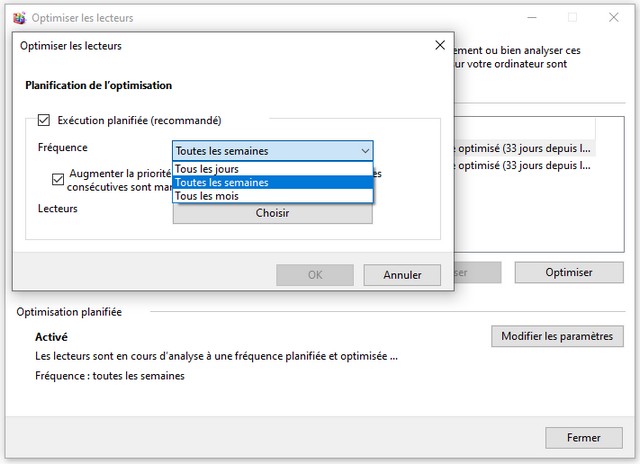Screen dimensions: 640x464
Task: Uncheck Exécution planifiée (recommandé)
Action: pyautogui.click(x=44, y=120)
